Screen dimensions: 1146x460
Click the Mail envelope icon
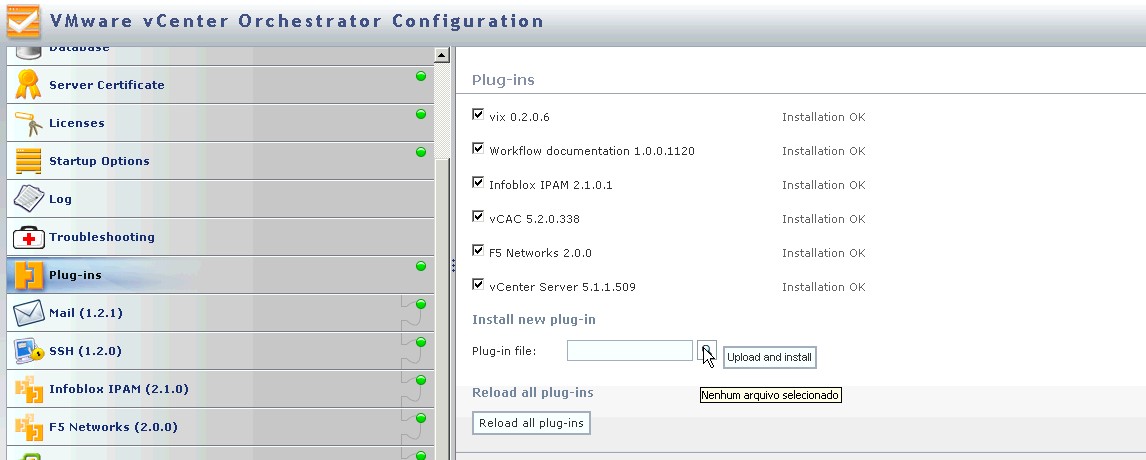pyautogui.click(x=28, y=313)
